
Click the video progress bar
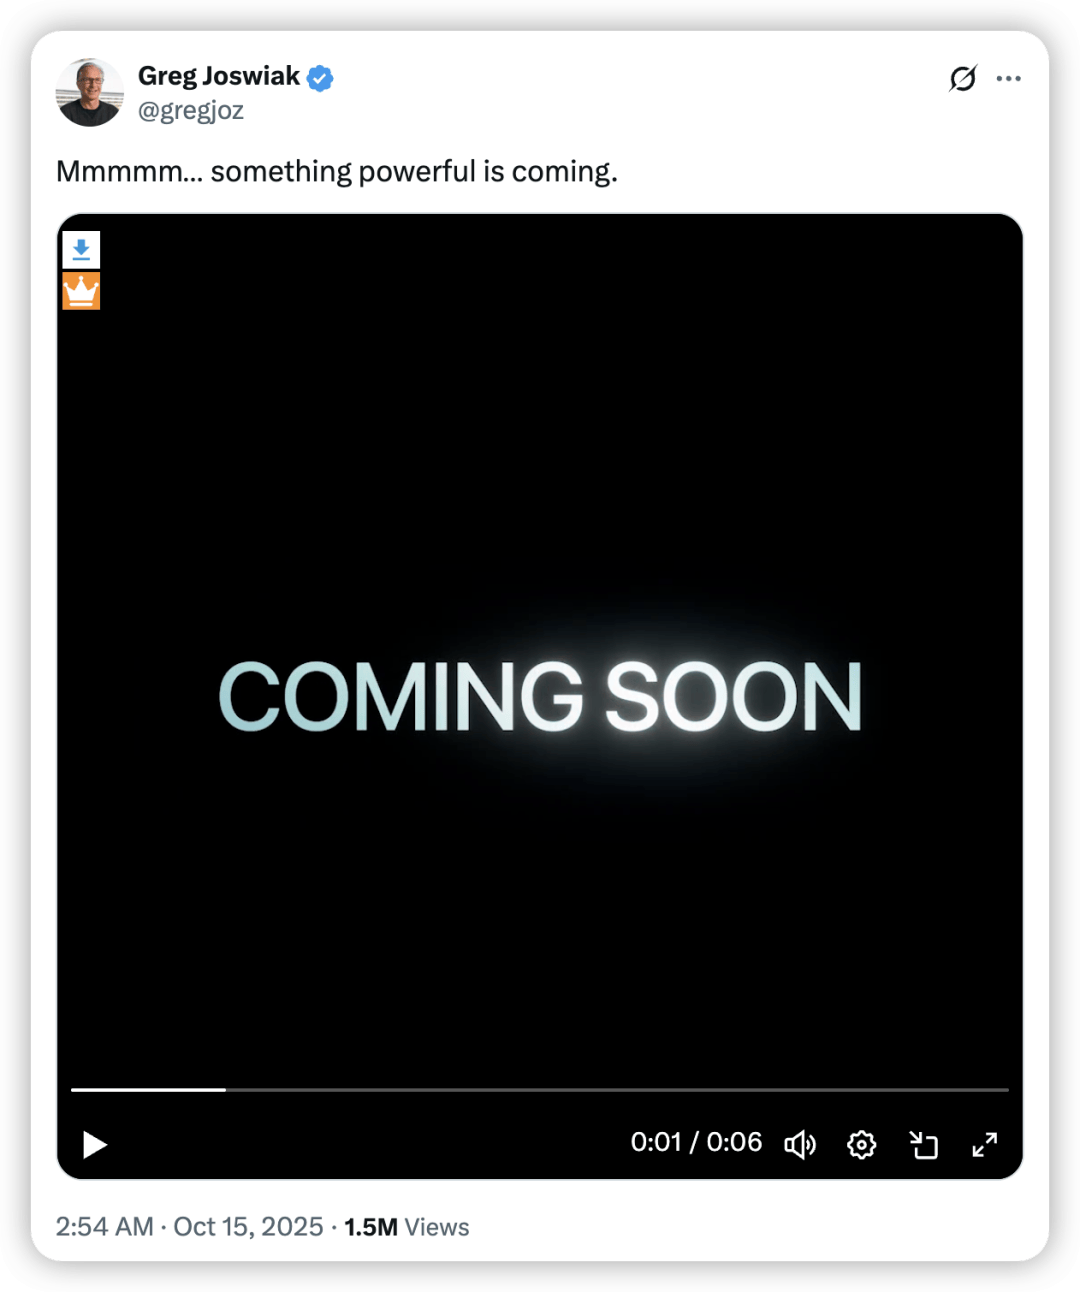540,1089
